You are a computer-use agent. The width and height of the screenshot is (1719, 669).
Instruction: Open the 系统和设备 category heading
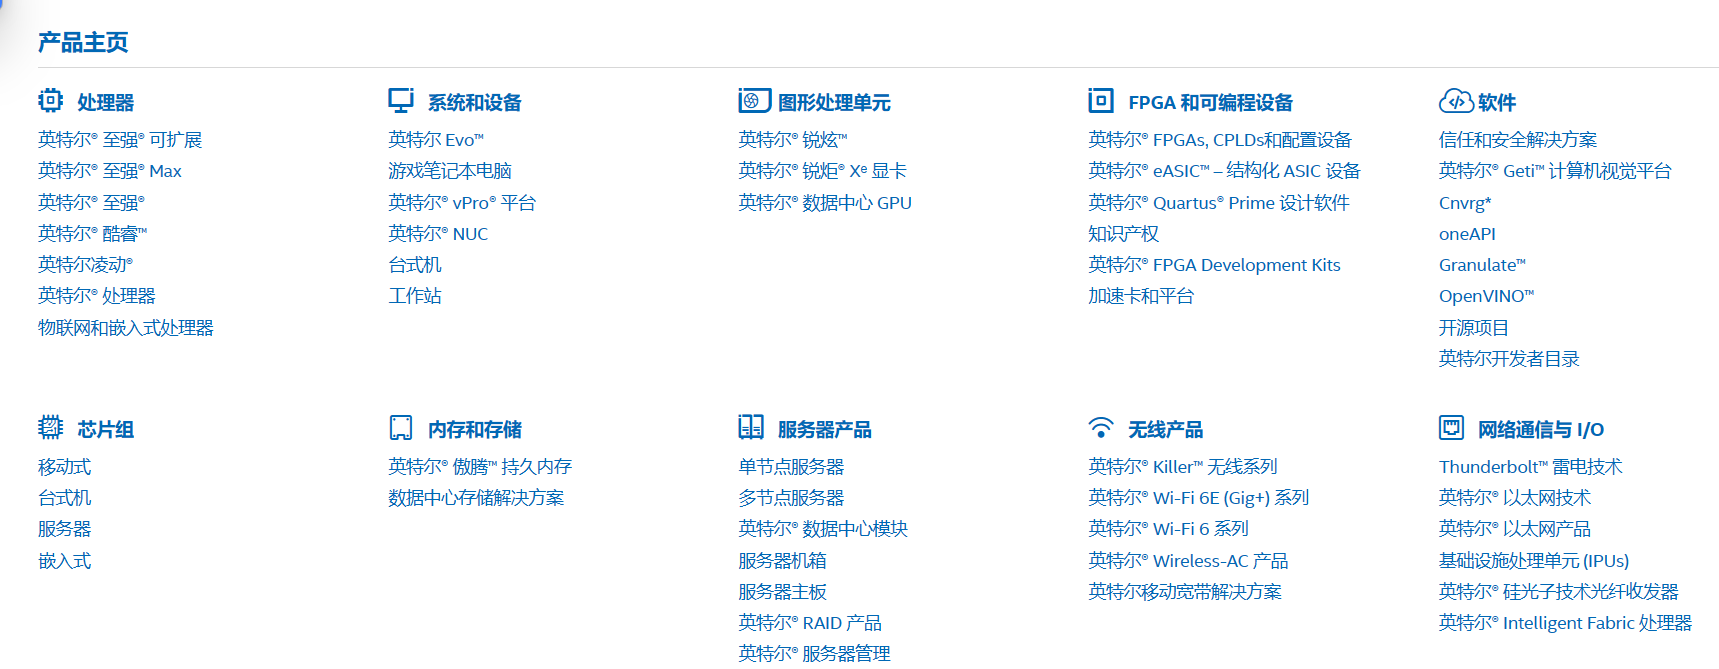[x=475, y=102]
